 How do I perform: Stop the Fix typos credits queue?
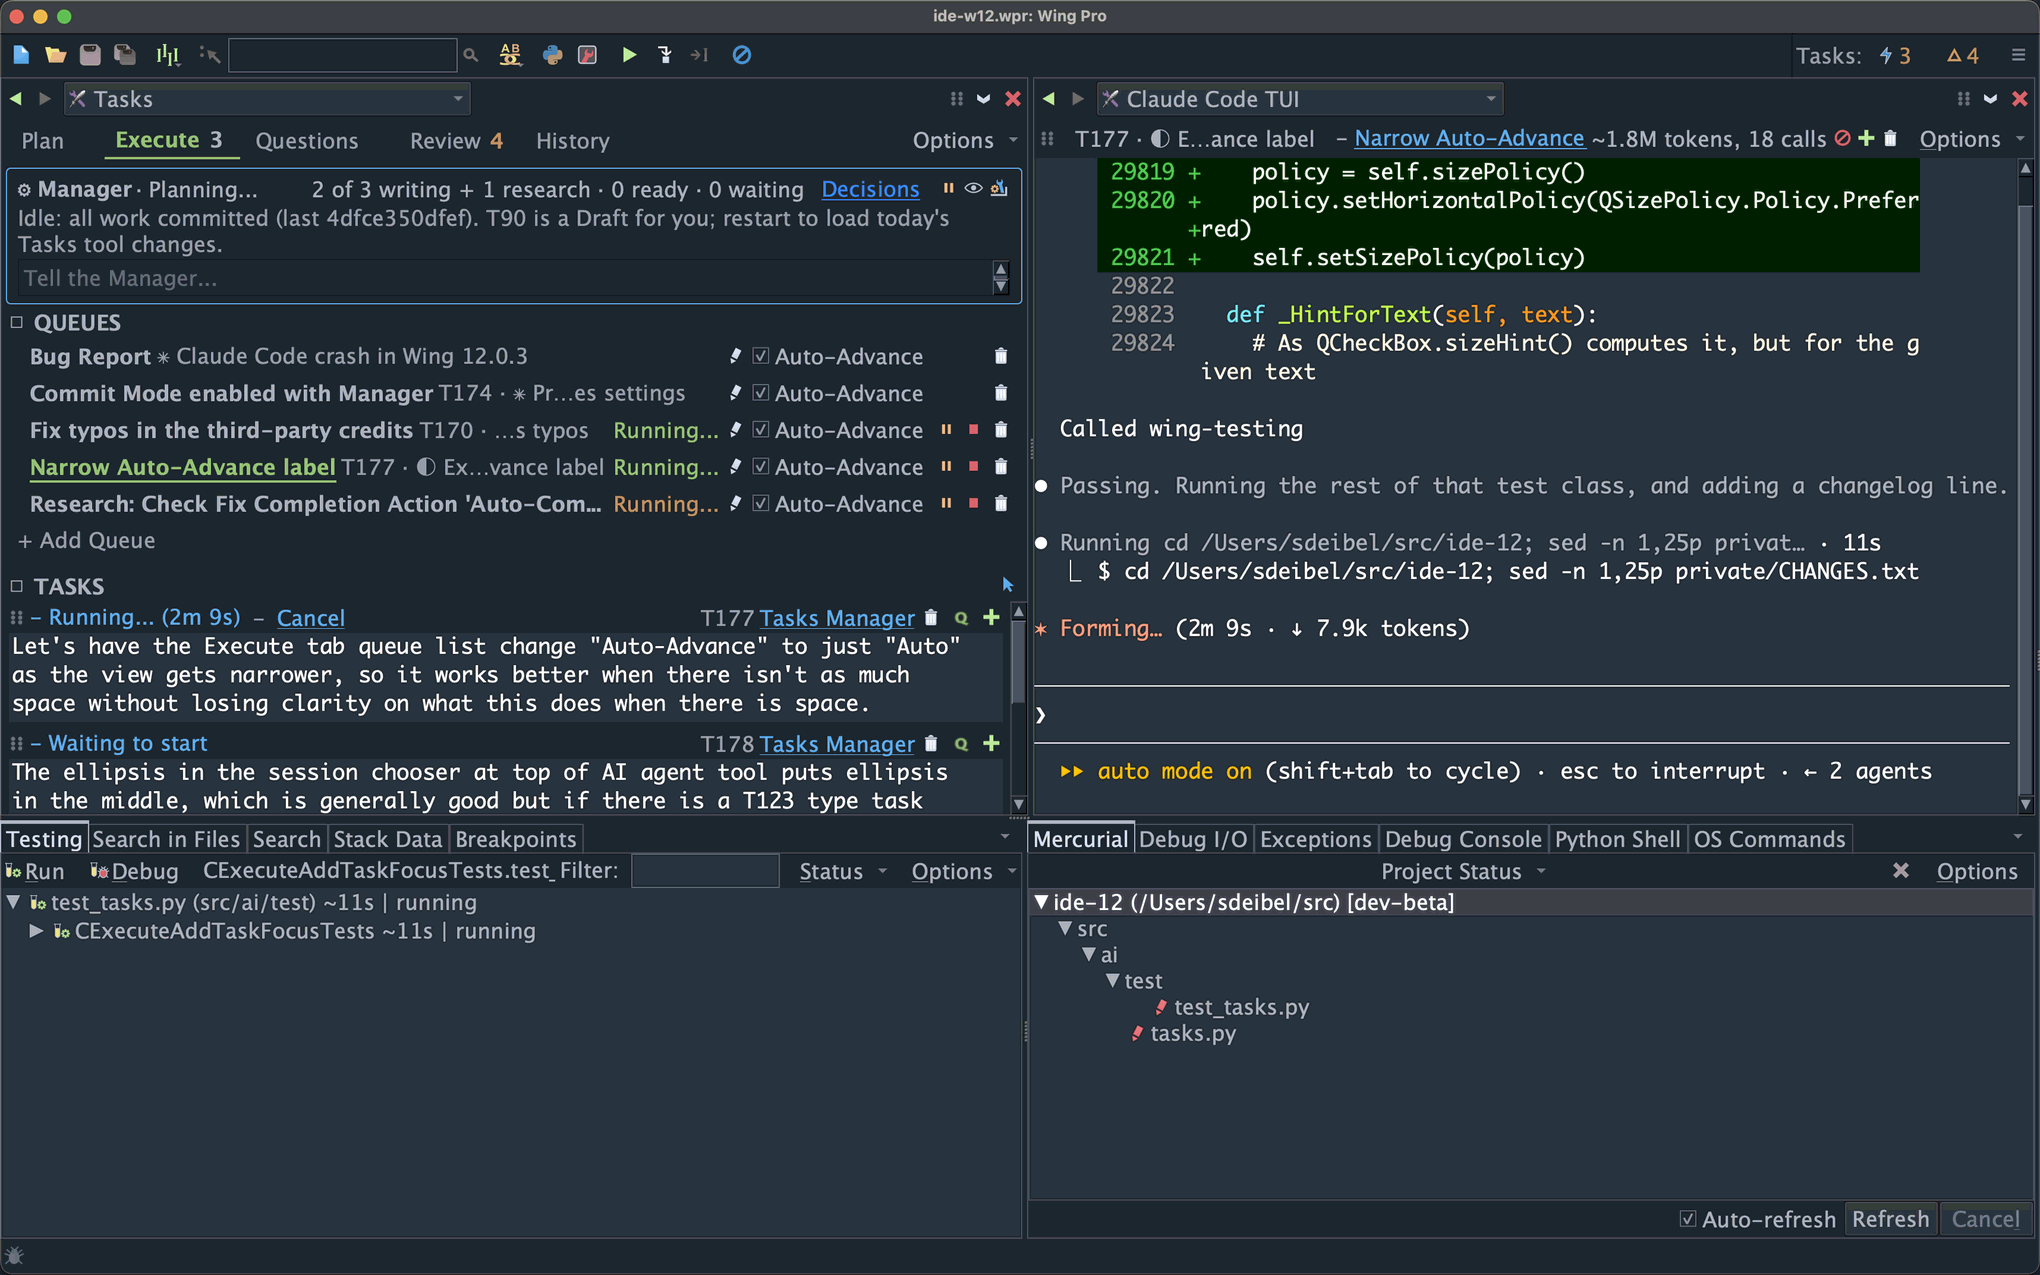(x=973, y=430)
